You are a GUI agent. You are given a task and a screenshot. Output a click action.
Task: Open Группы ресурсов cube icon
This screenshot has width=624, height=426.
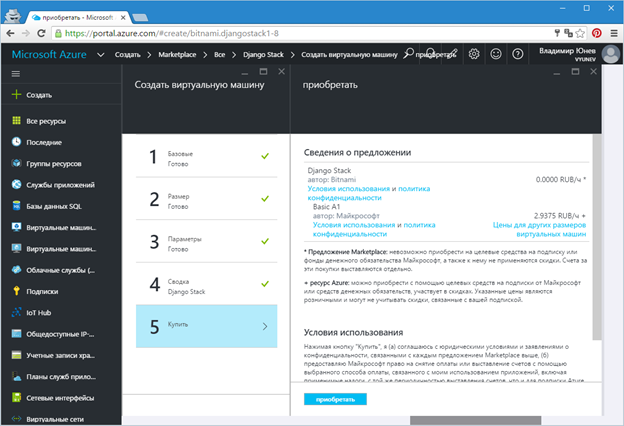coord(16,163)
